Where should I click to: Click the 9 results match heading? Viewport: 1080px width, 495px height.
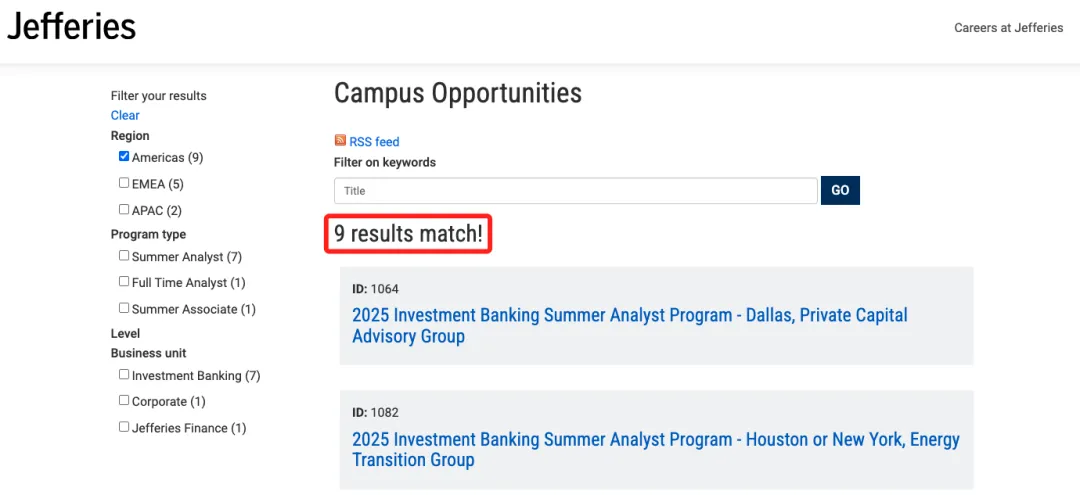[408, 234]
